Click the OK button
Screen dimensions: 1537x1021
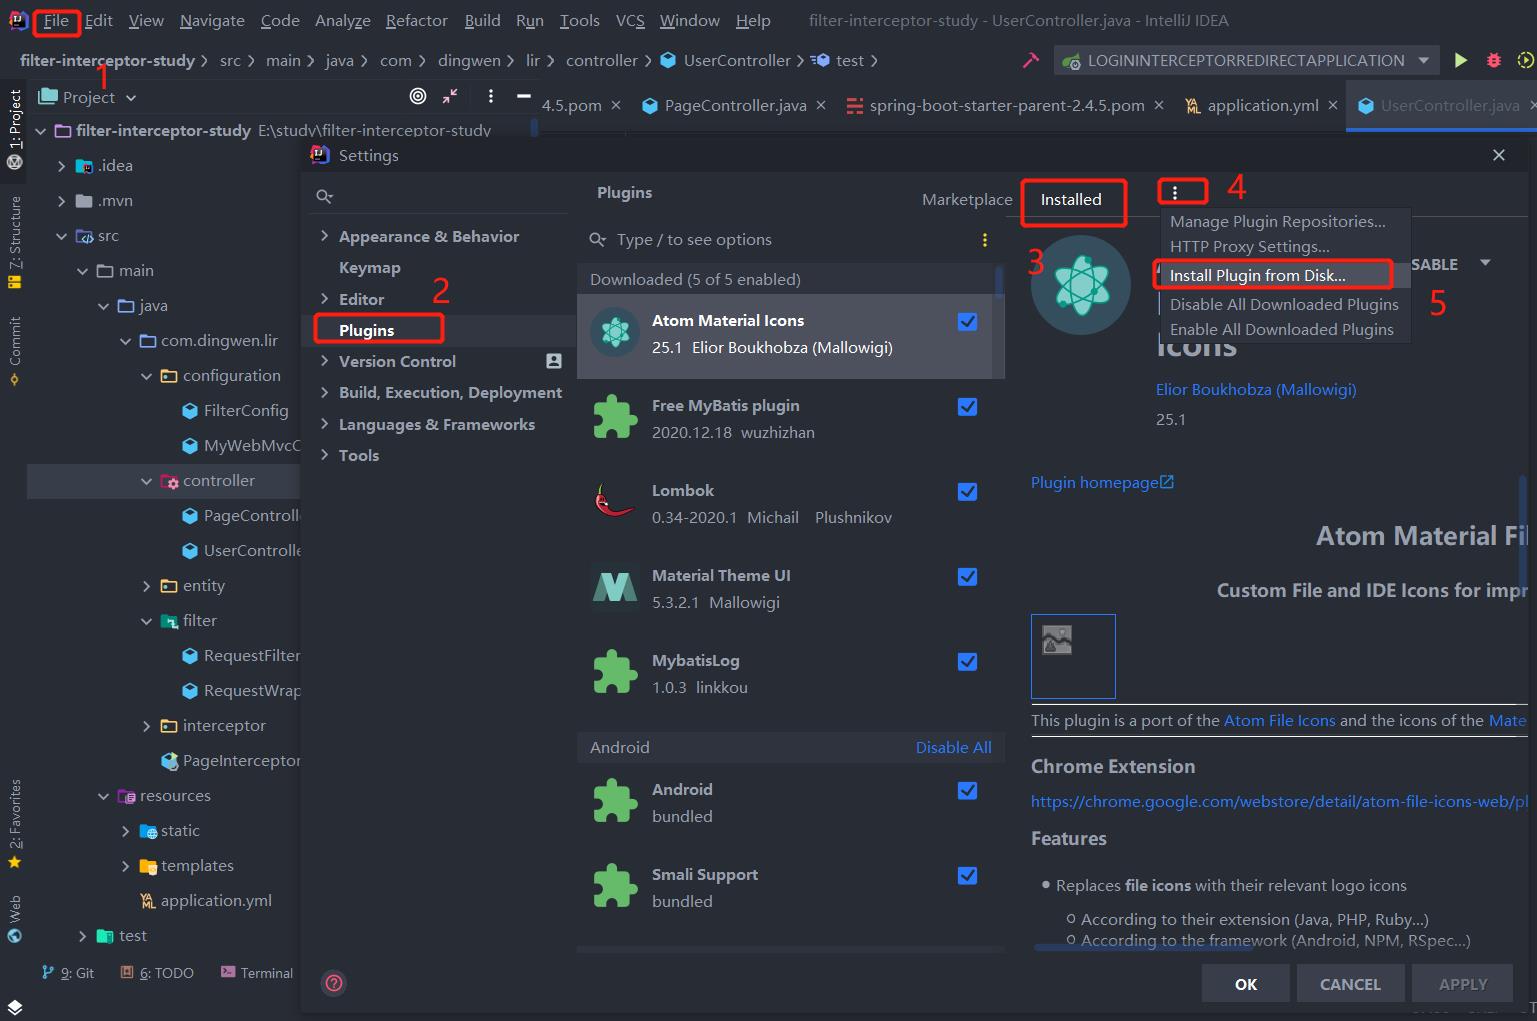click(1246, 984)
